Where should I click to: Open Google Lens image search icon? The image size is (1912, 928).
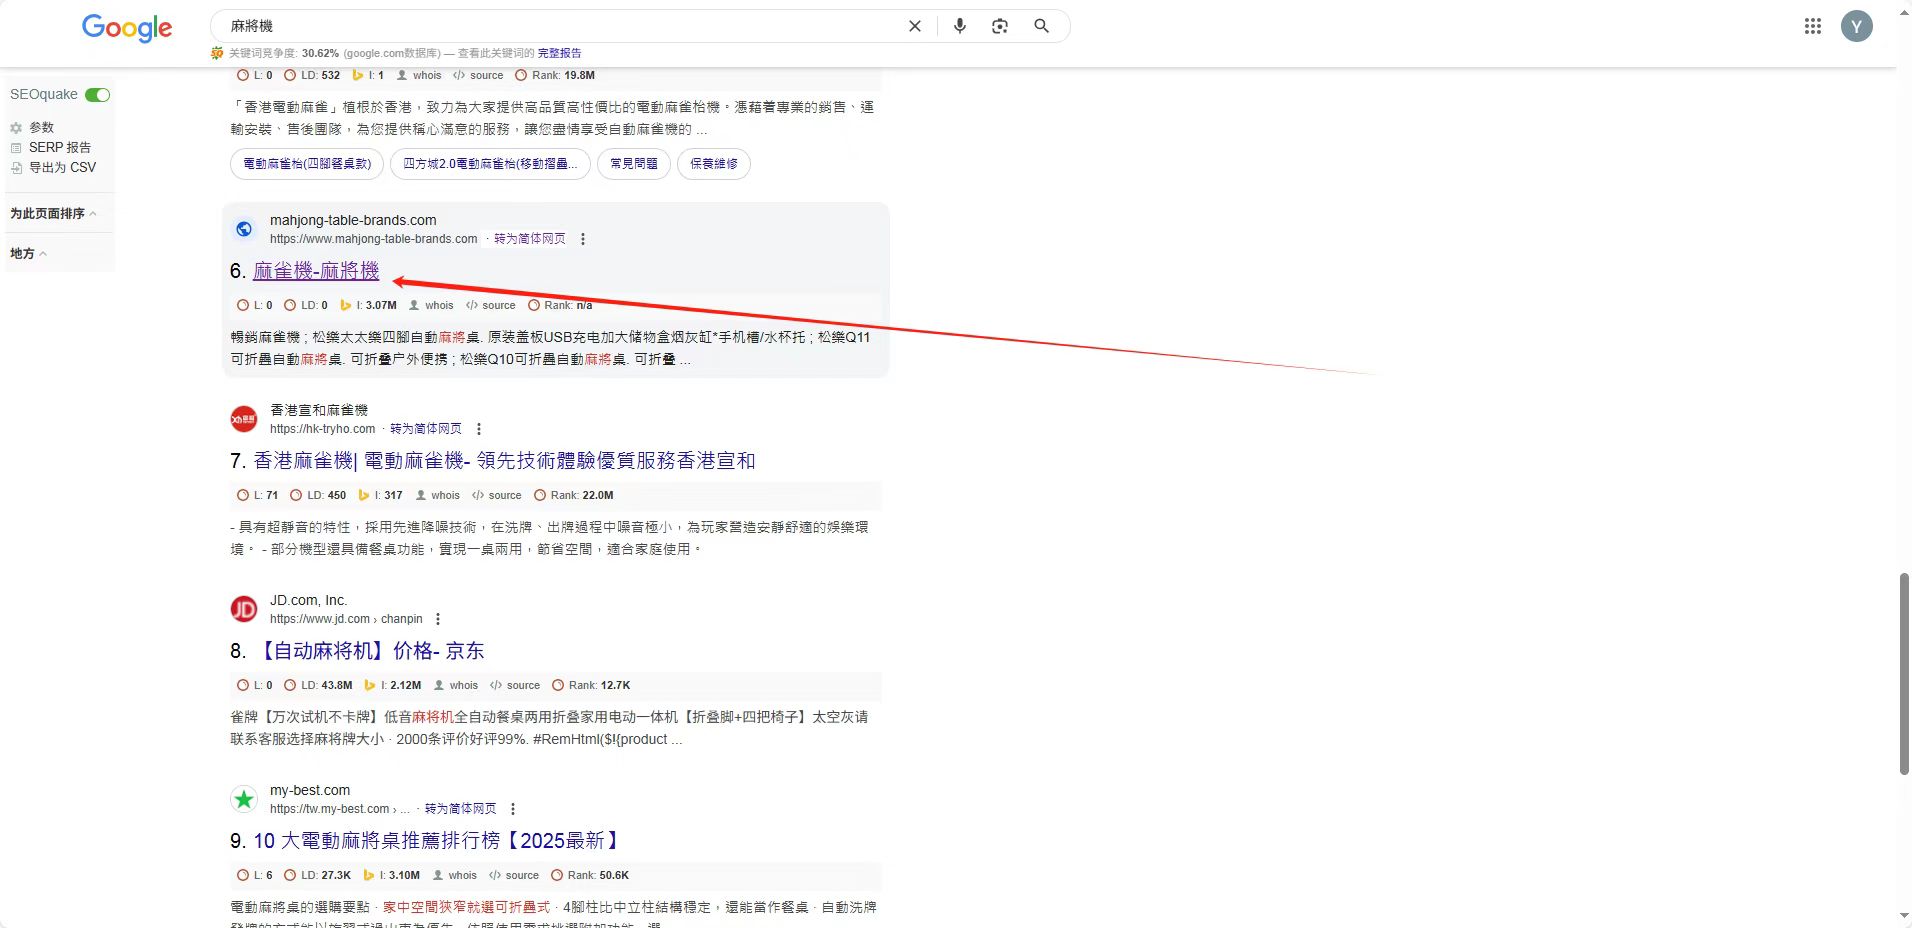999,26
